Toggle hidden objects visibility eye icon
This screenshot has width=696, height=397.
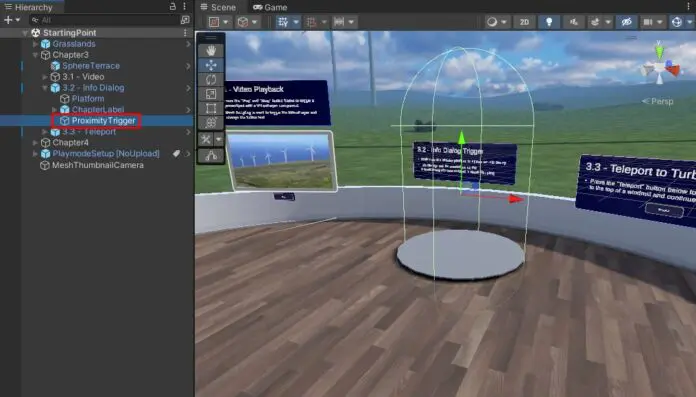[x=626, y=22]
